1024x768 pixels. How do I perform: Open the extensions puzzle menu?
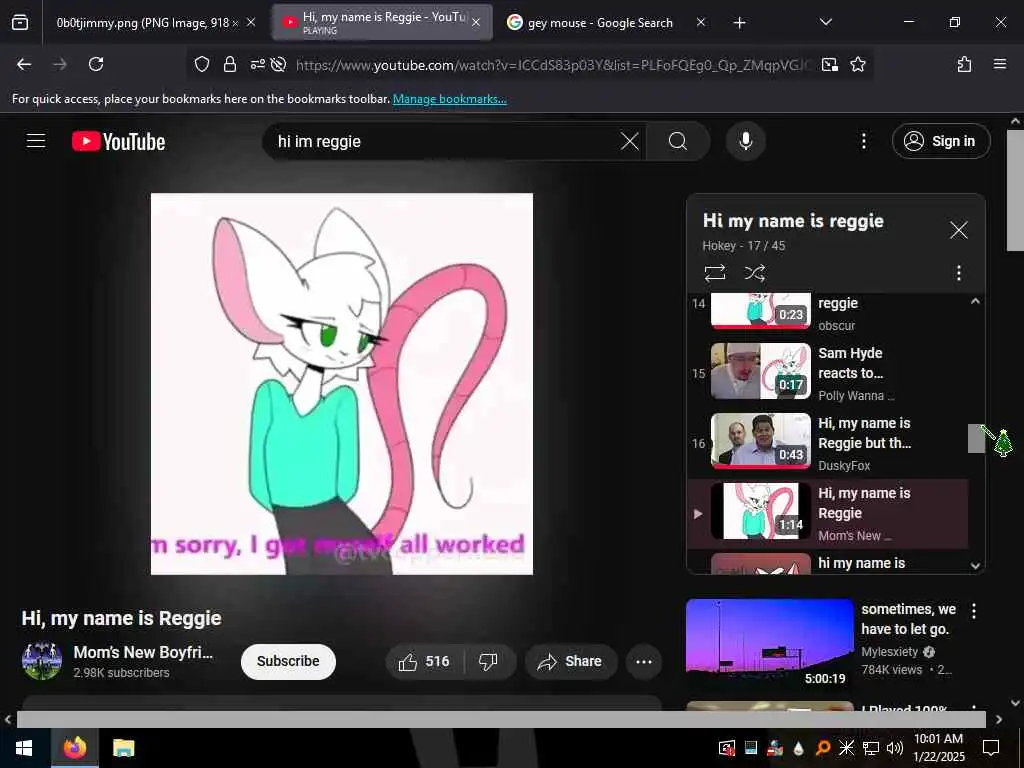coord(964,64)
